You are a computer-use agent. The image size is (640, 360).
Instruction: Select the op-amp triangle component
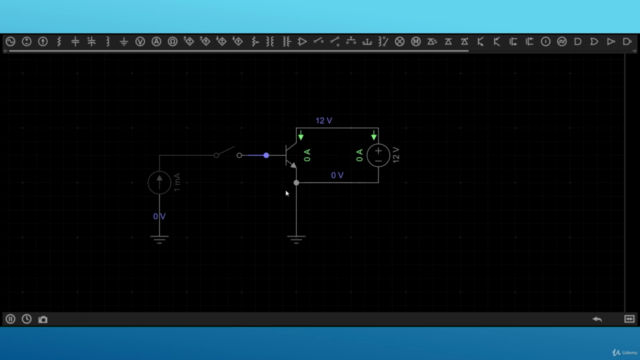coord(302,42)
